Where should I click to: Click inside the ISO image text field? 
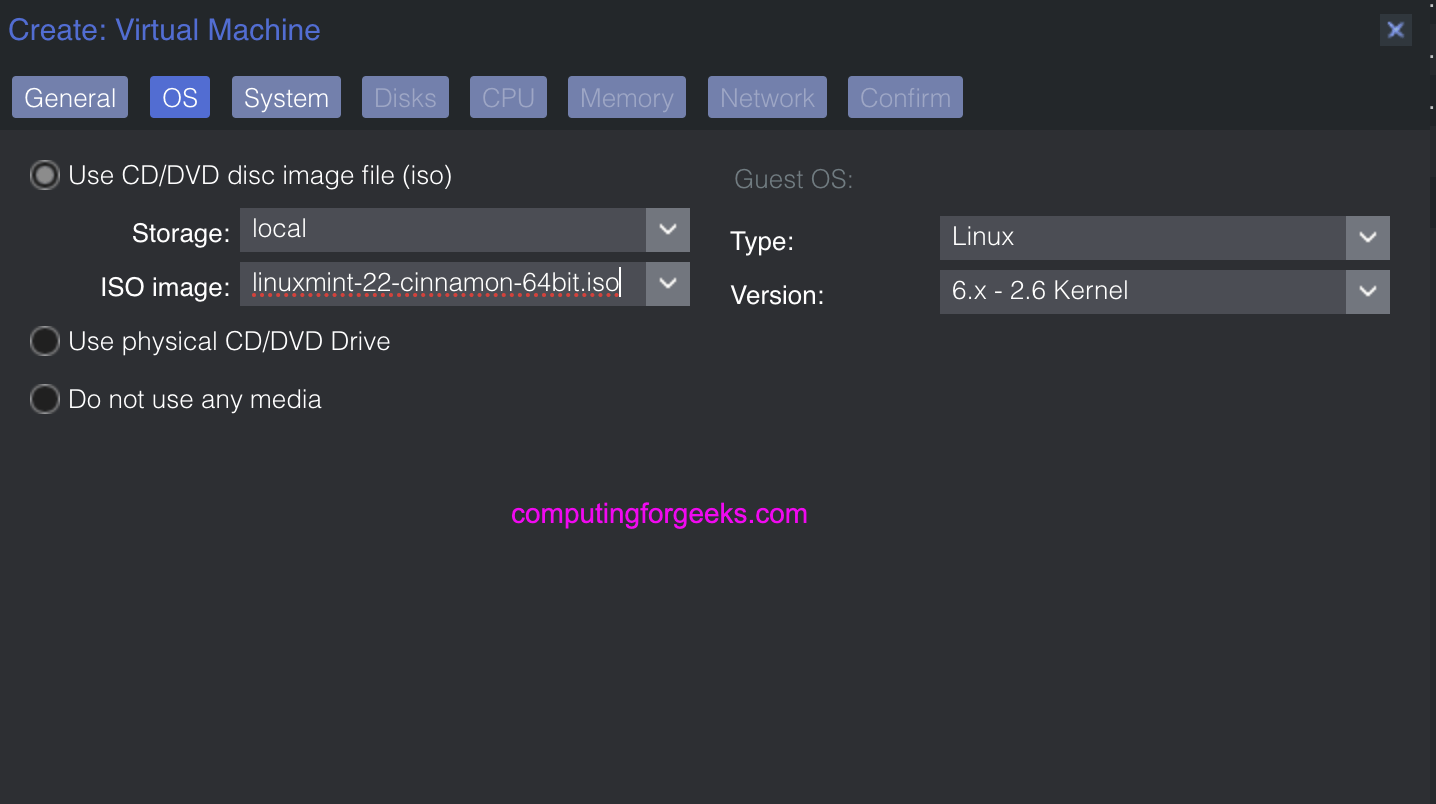tap(440, 284)
